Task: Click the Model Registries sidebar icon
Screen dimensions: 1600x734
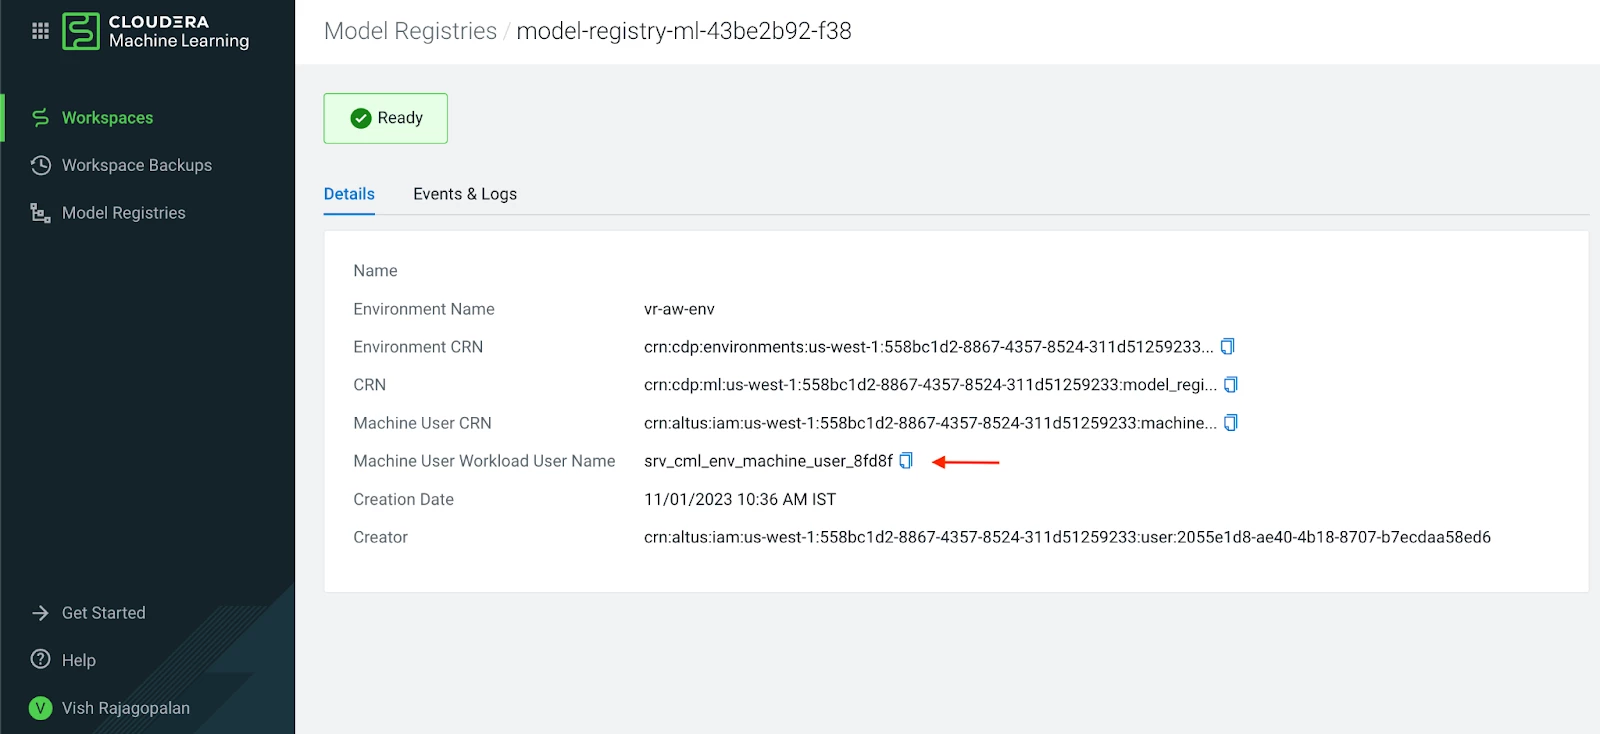Action: point(40,213)
